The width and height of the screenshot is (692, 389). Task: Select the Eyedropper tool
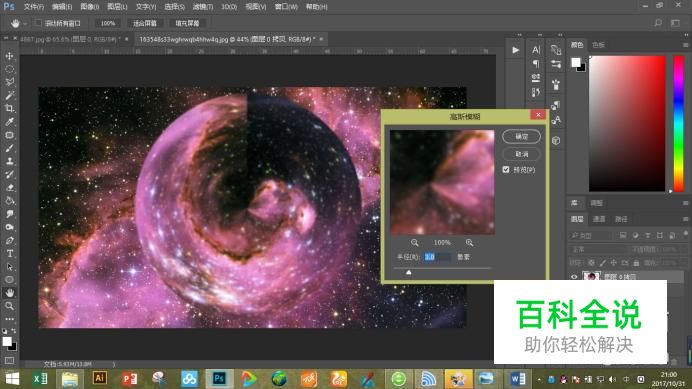click(9, 121)
